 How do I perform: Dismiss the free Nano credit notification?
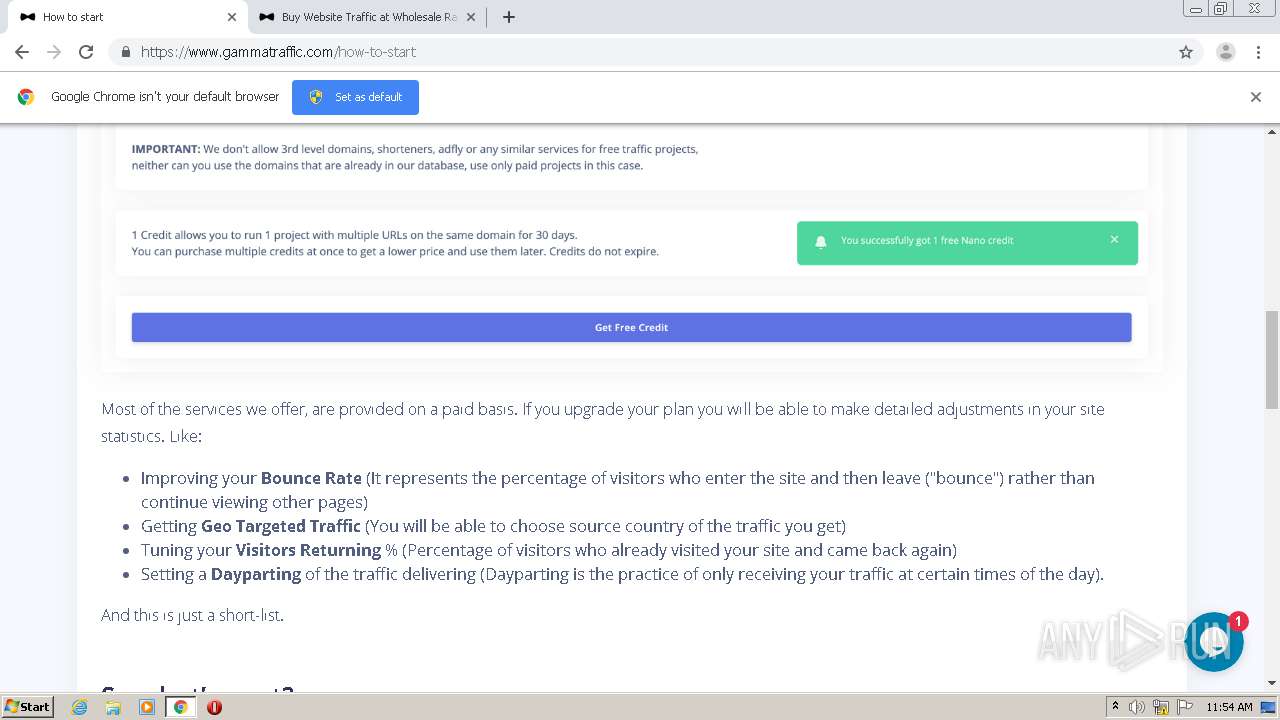pyautogui.click(x=1114, y=240)
